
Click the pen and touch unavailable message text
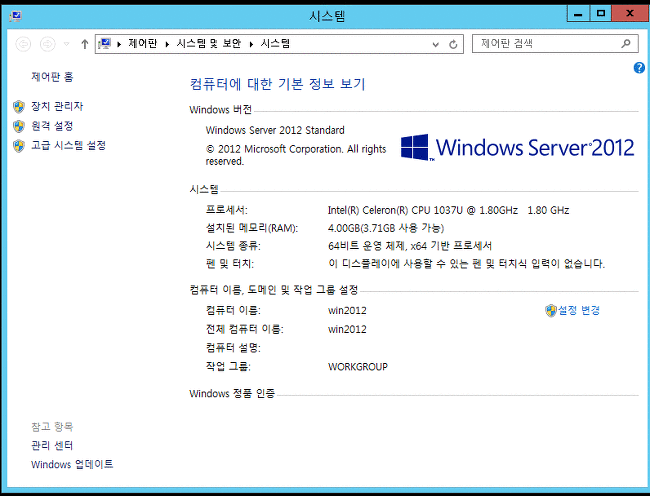(466, 264)
